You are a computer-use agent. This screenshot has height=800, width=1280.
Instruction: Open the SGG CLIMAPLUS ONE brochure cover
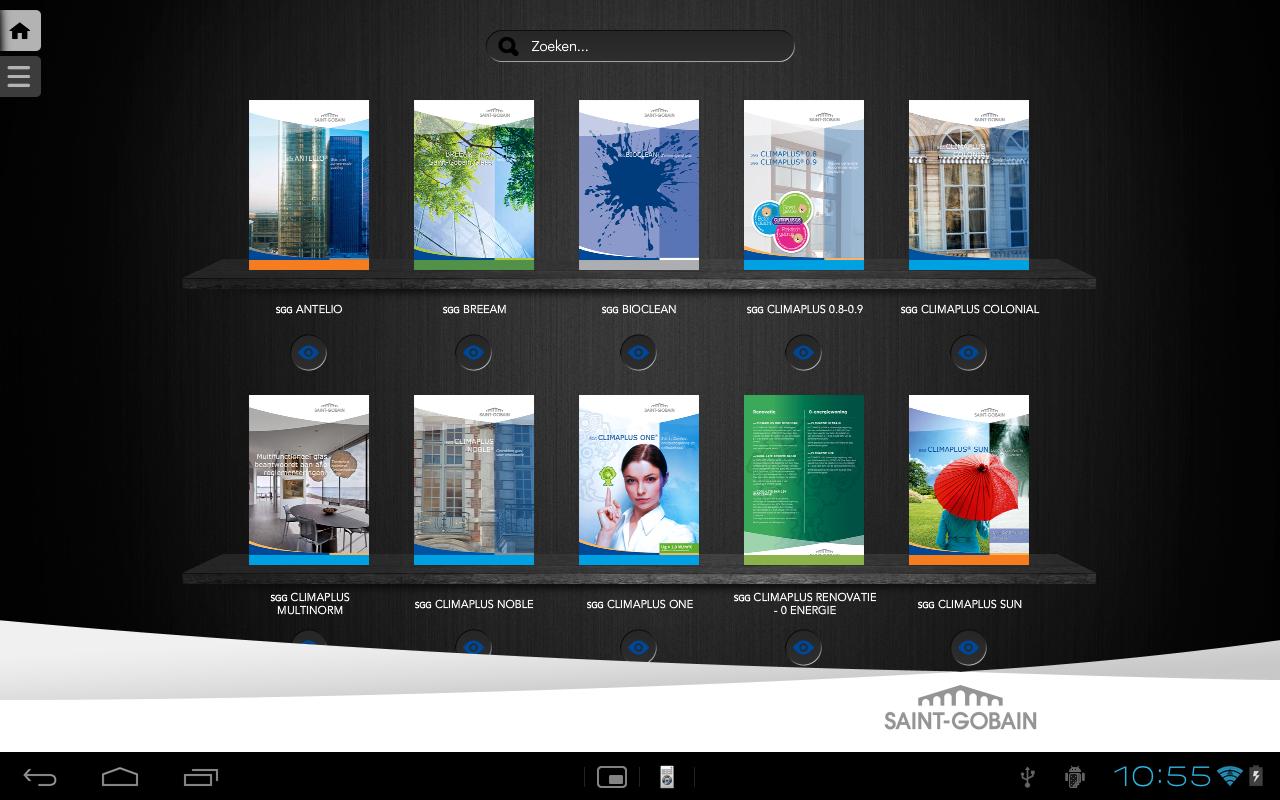[638, 479]
